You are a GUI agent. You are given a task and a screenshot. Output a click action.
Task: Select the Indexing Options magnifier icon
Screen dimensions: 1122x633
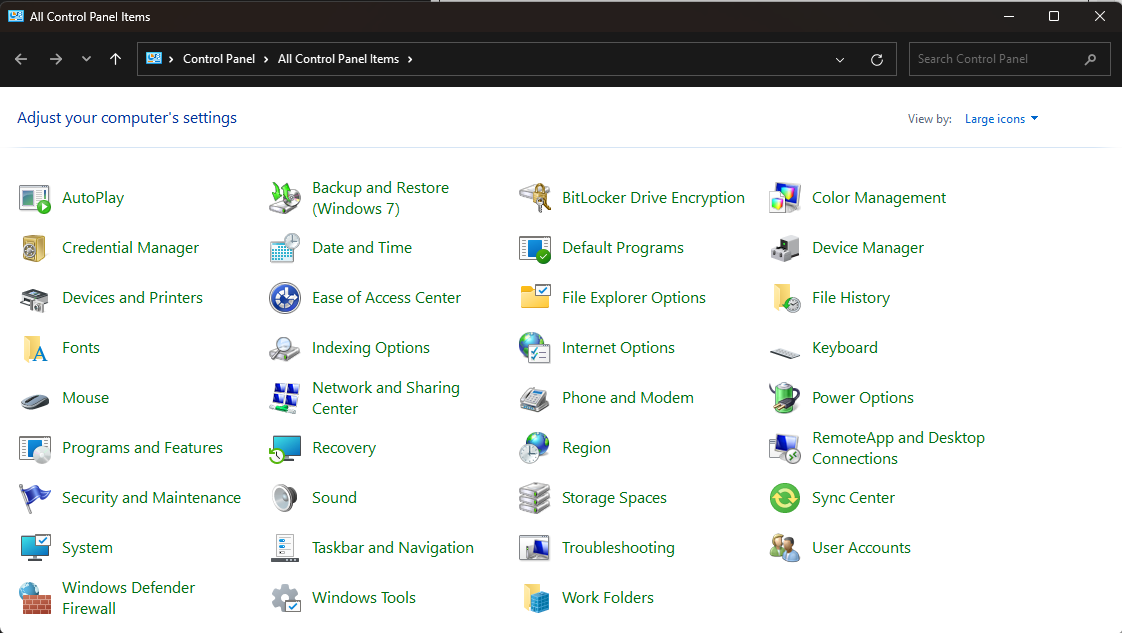pos(285,348)
